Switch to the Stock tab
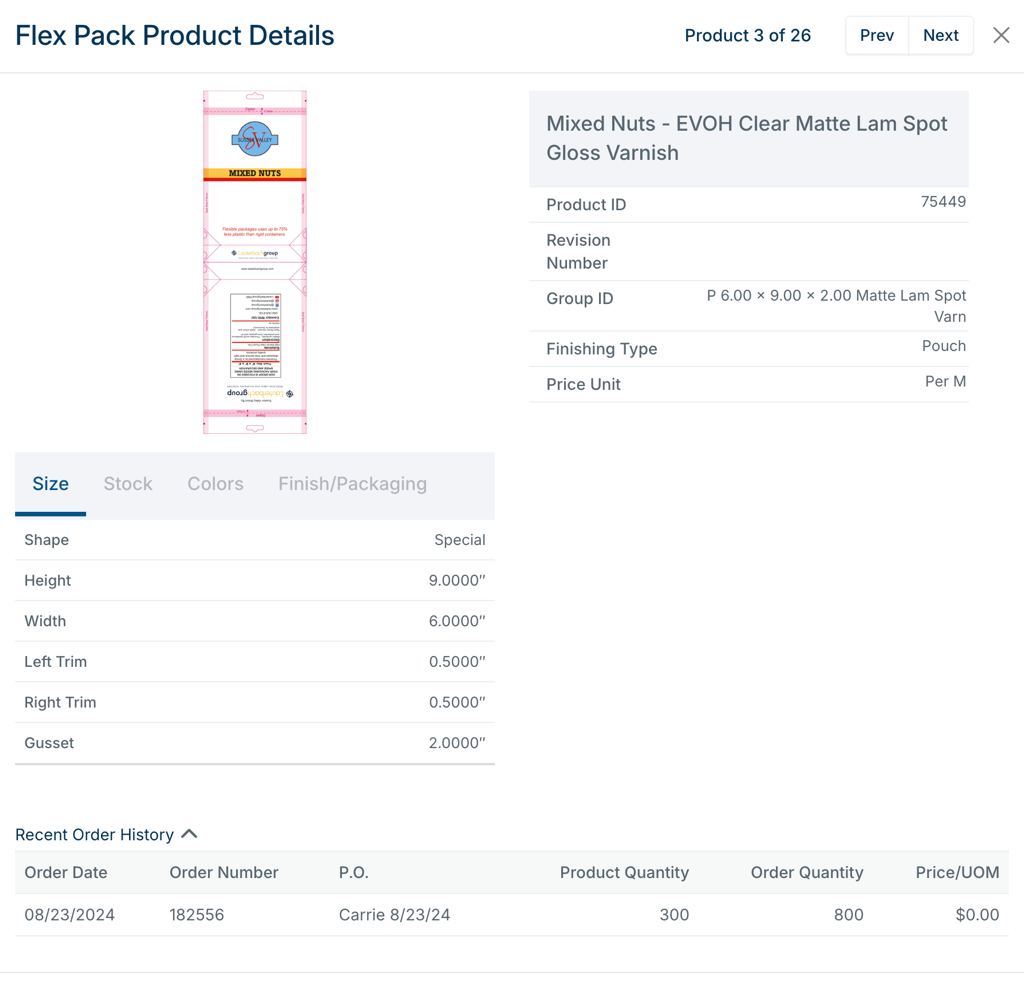 (128, 484)
